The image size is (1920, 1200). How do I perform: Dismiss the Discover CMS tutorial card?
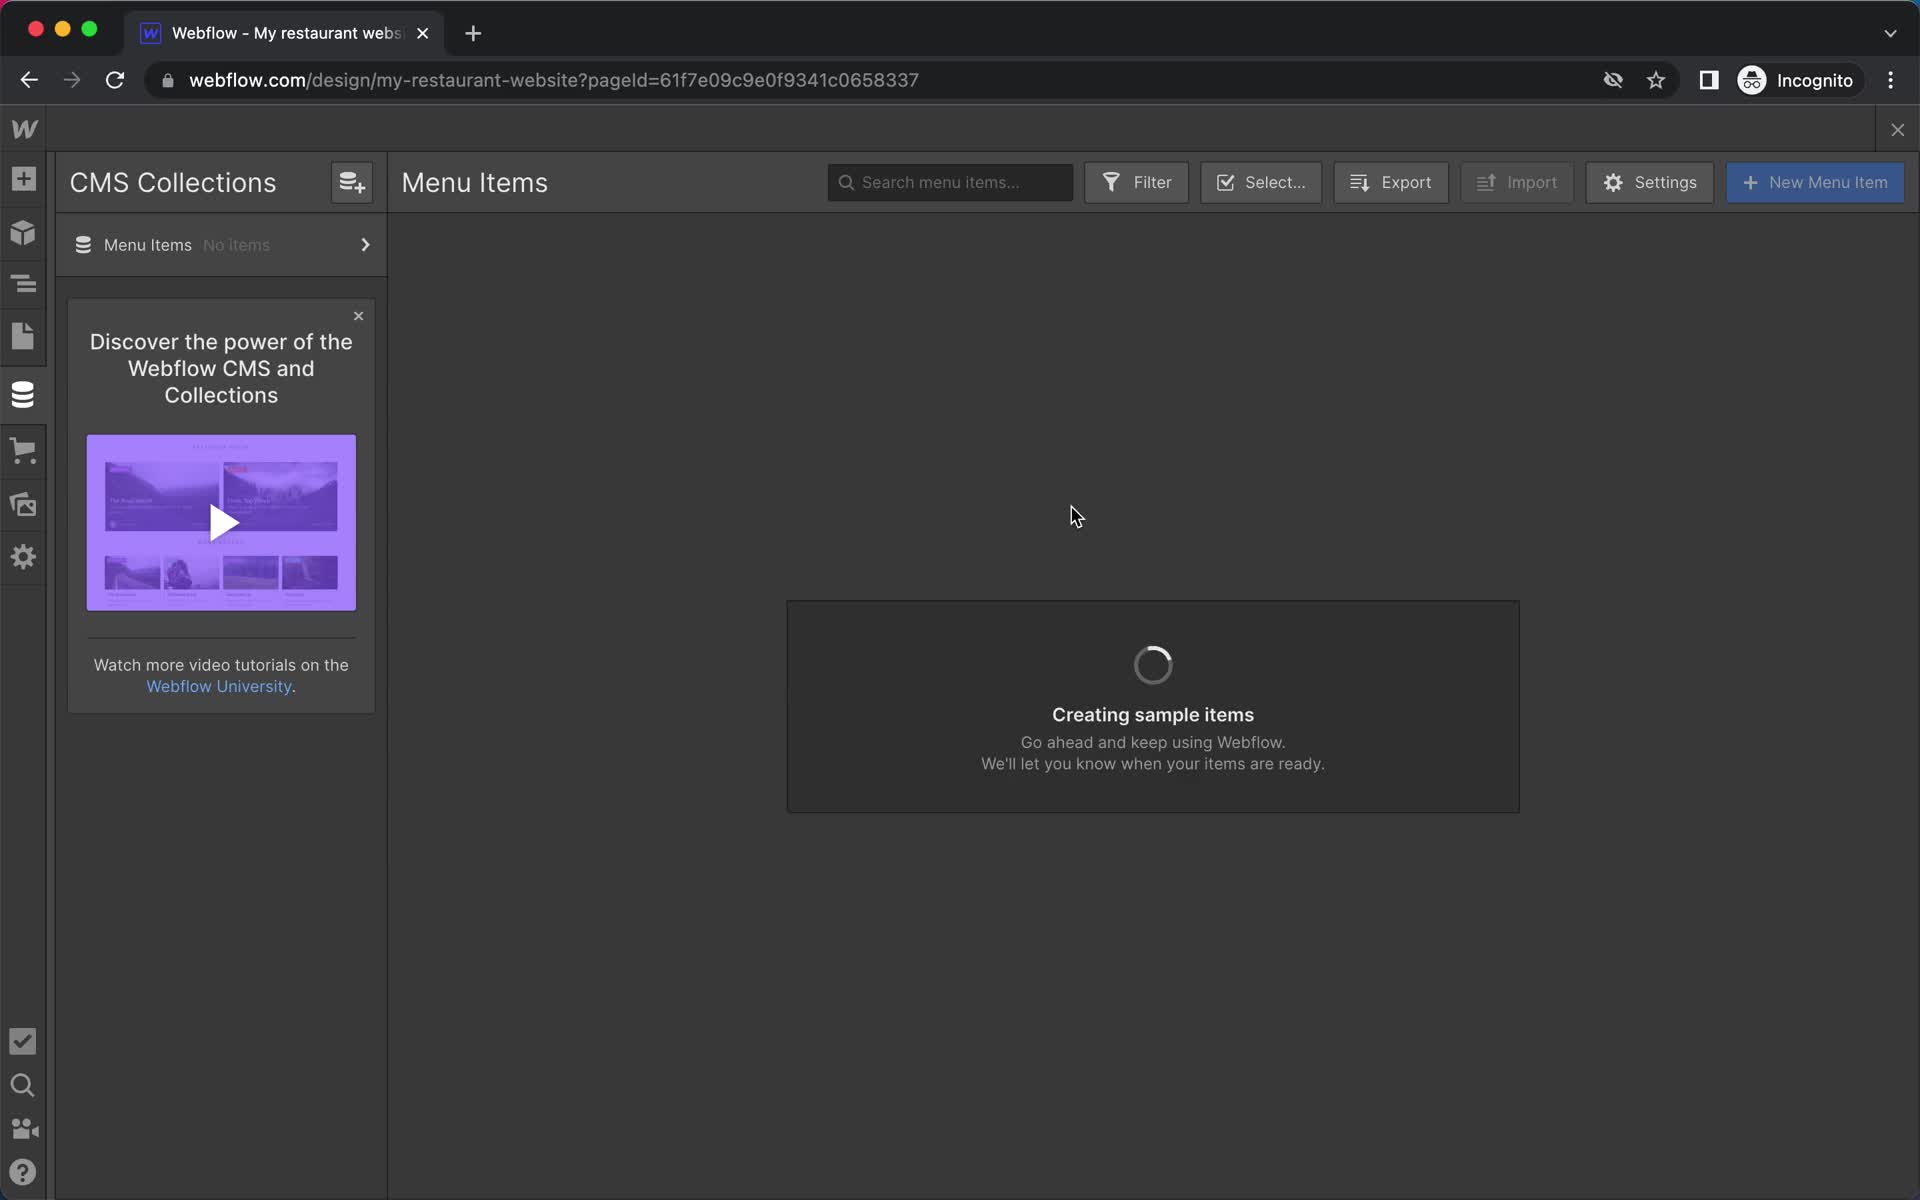point(358,316)
